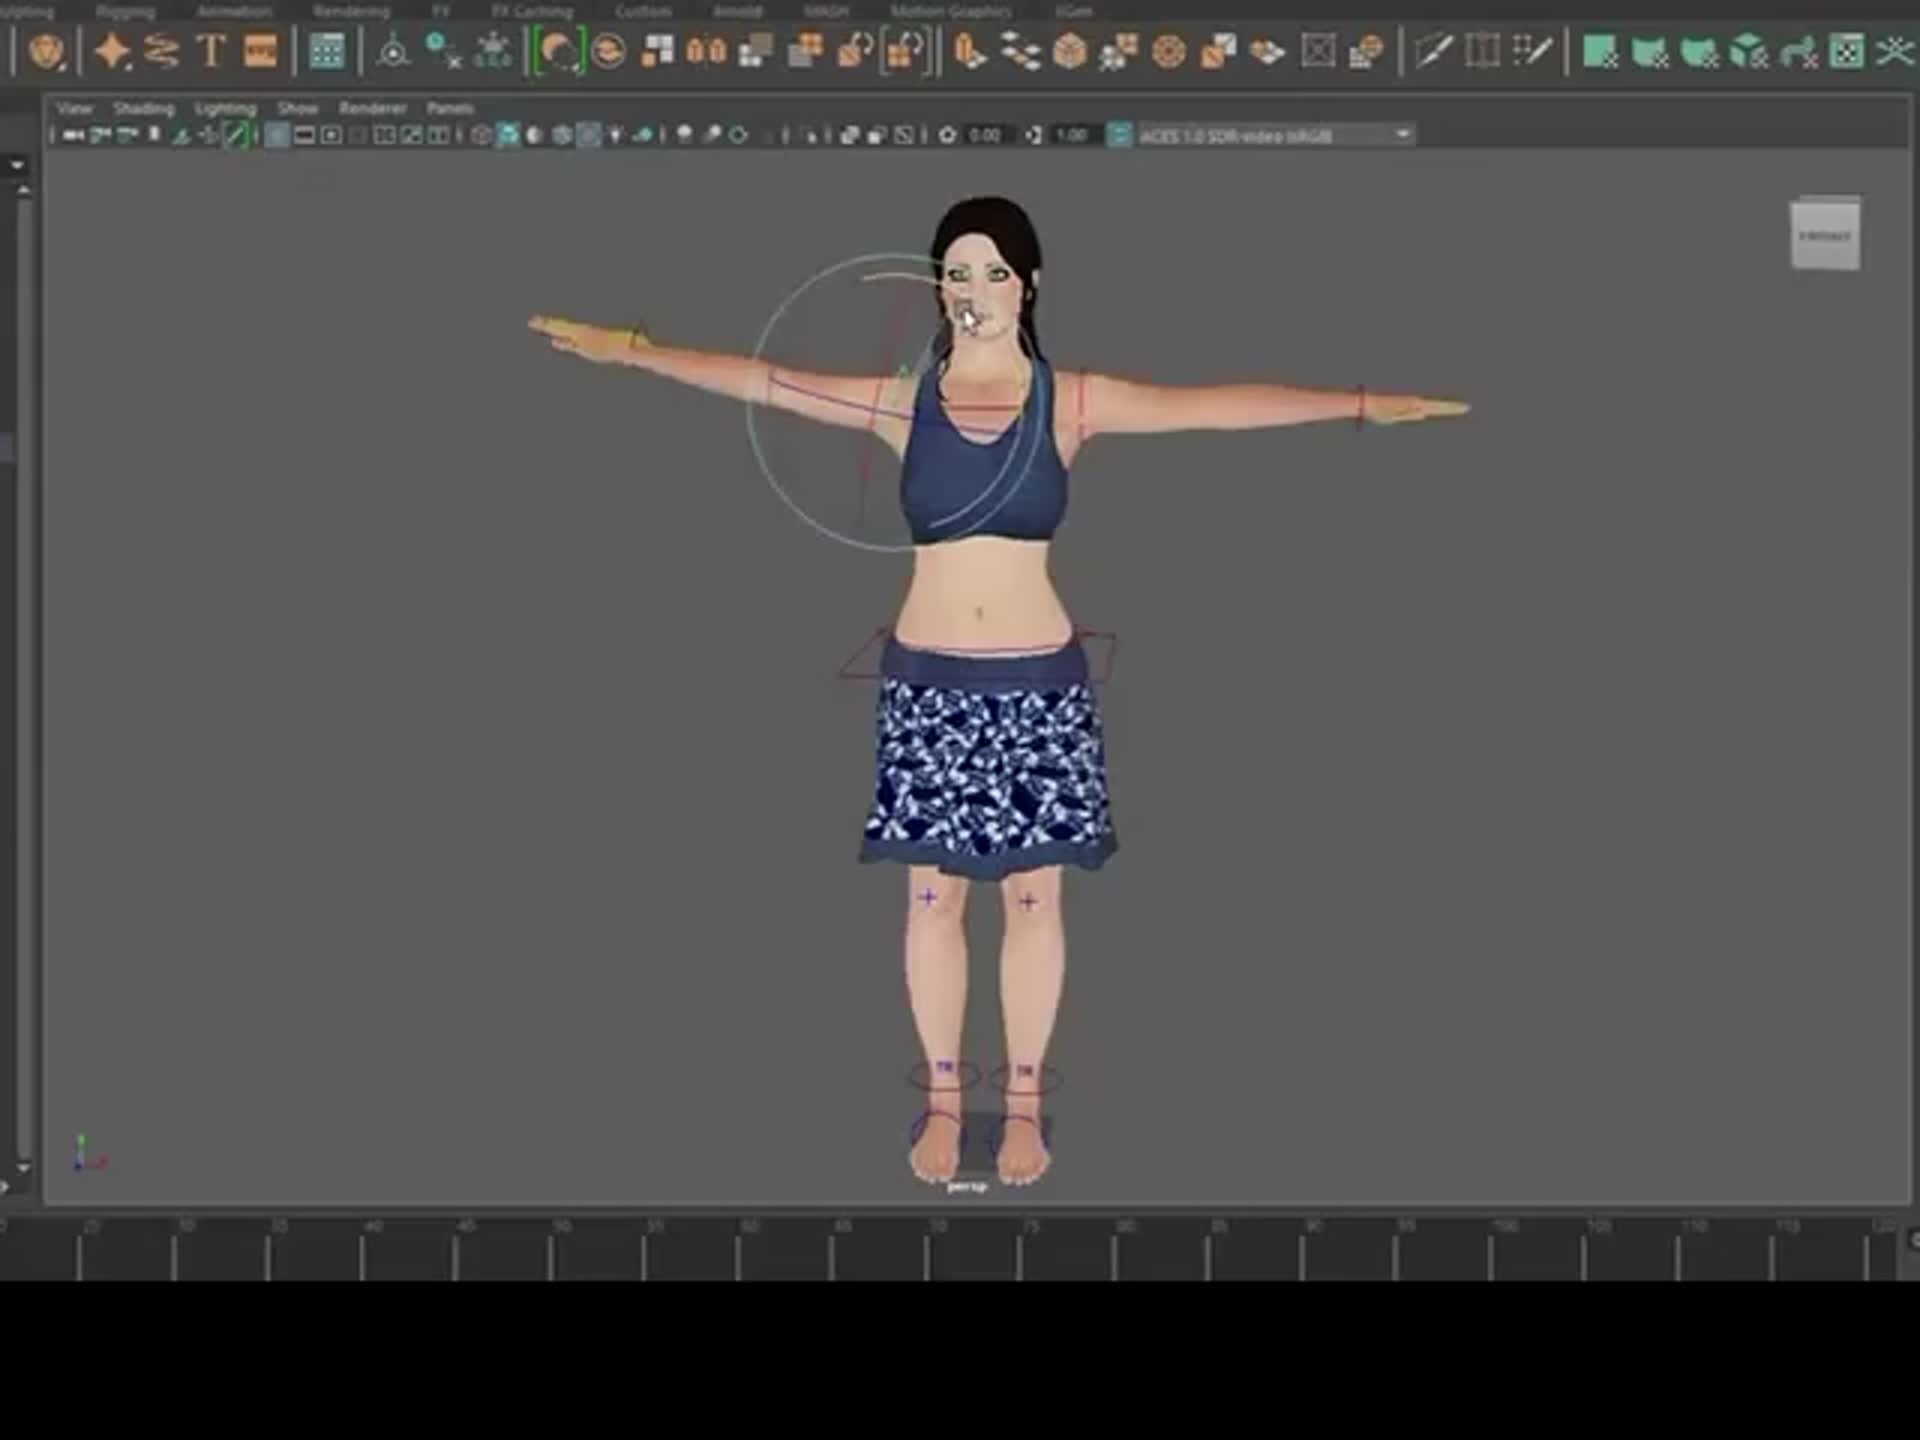The image size is (1920, 1440).
Task: Select the Skeleton/Create Joints tool icon
Action: click(395, 52)
